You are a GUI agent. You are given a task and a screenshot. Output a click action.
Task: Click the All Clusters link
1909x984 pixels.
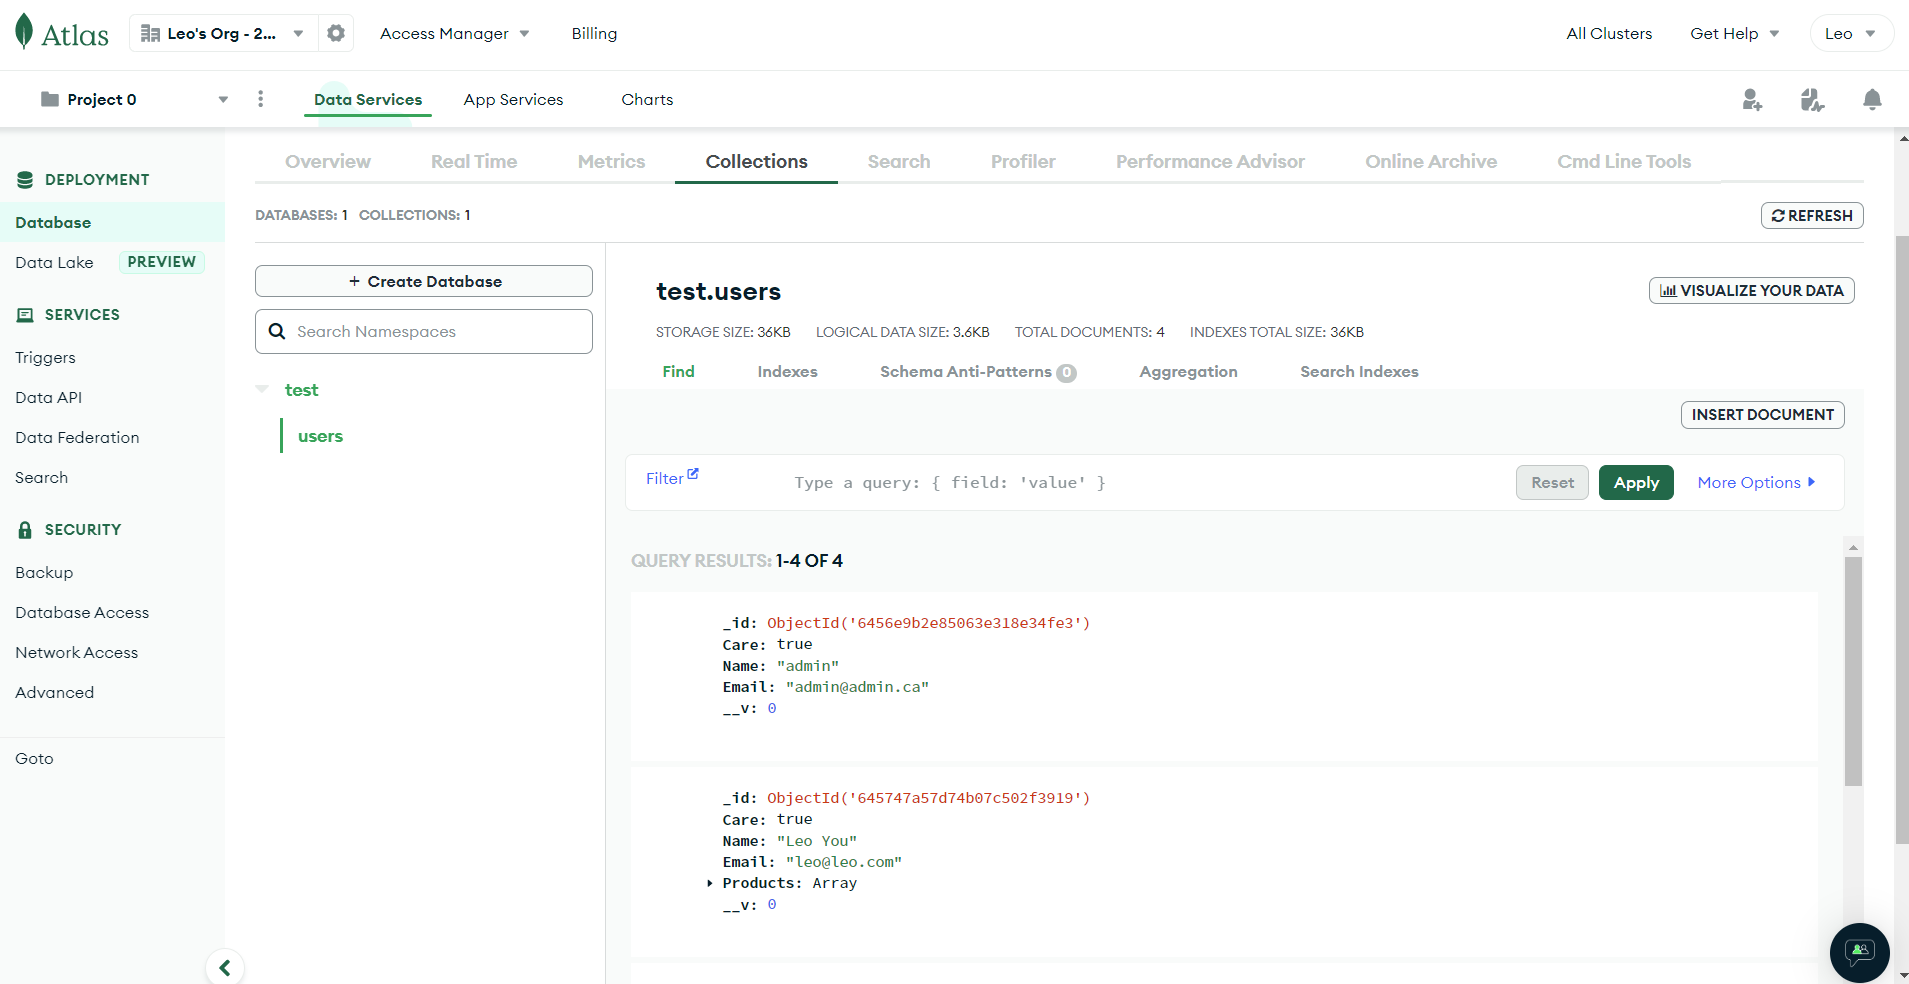pyautogui.click(x=1609, y=33)
